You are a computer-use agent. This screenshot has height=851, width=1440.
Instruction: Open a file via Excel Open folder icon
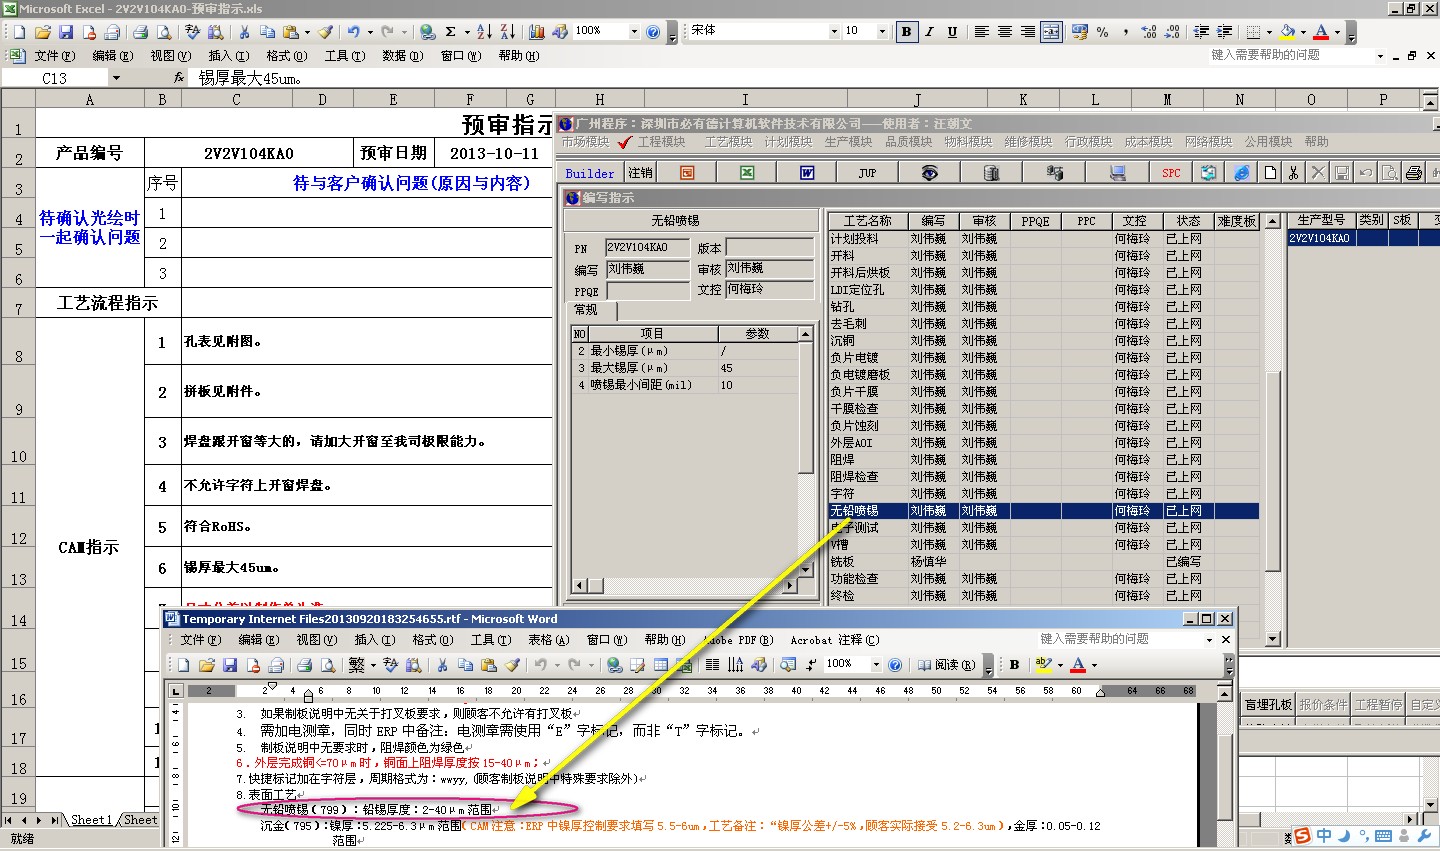point(42,32)
